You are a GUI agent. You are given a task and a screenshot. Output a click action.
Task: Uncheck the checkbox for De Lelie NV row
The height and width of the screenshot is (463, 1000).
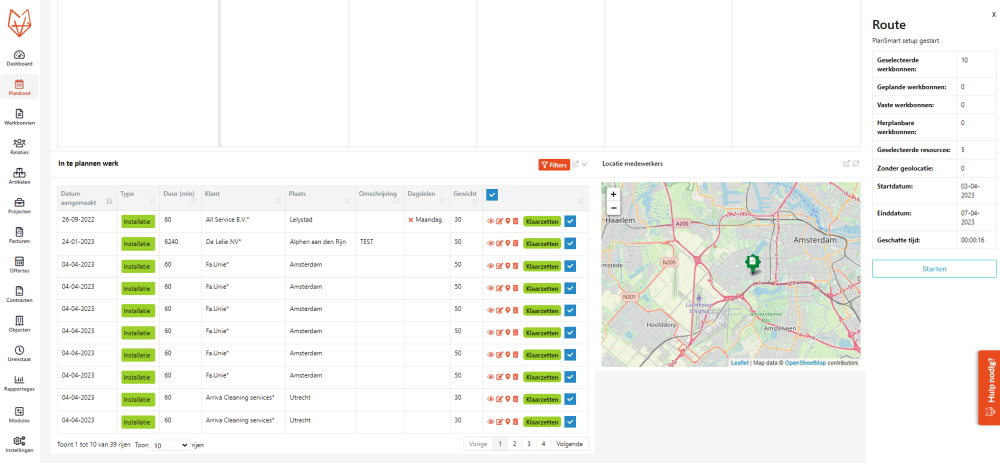point(570,243)
